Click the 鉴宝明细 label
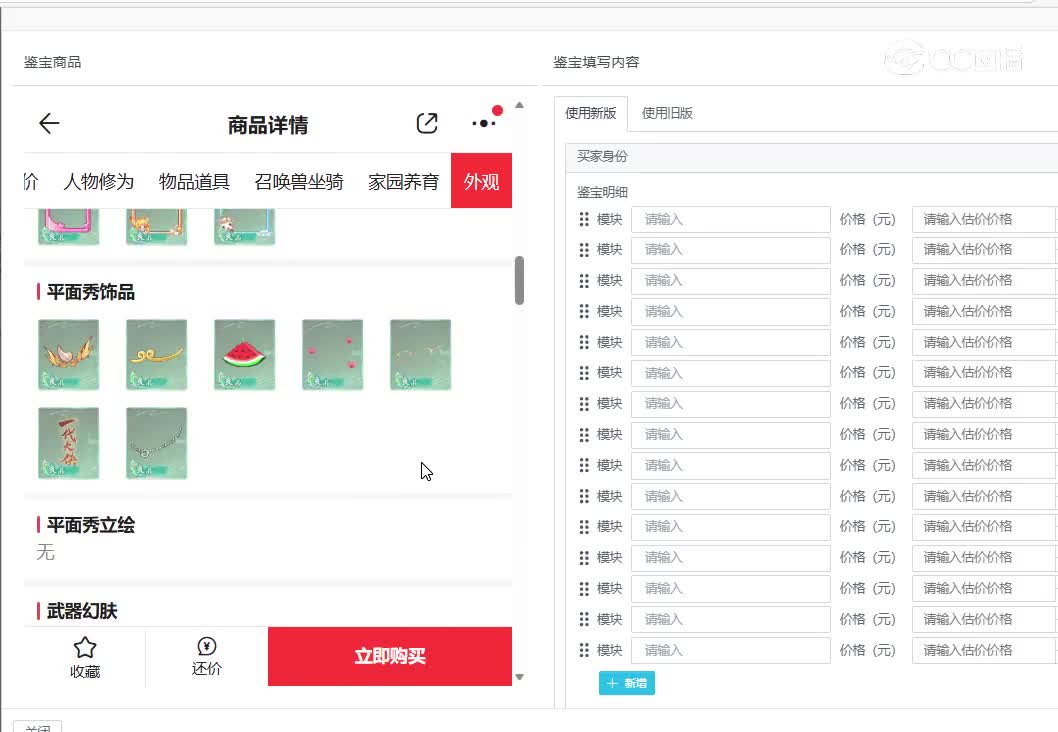This screenshot has width=1058, height=732. (603, 192)
